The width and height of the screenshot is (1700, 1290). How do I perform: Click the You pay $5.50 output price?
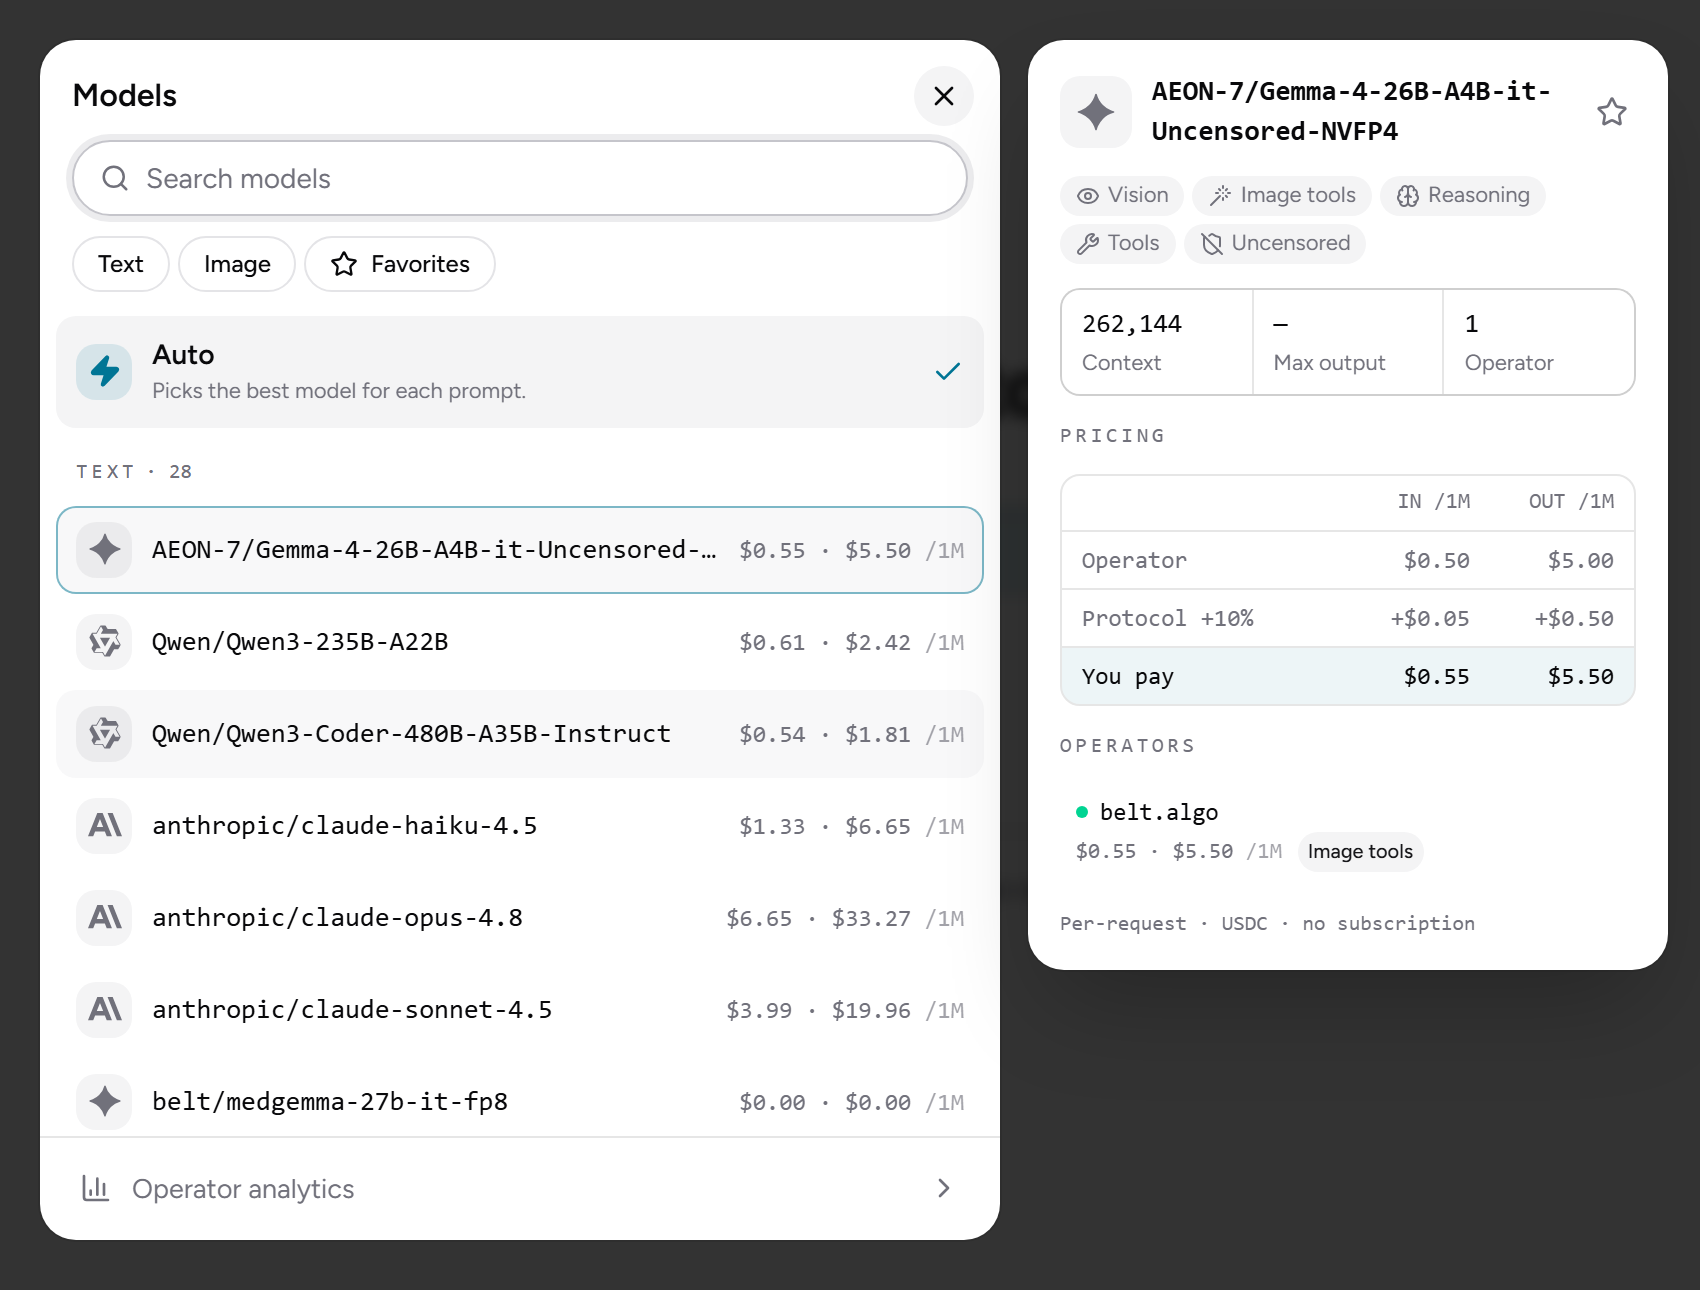[x=1580, y=677]
